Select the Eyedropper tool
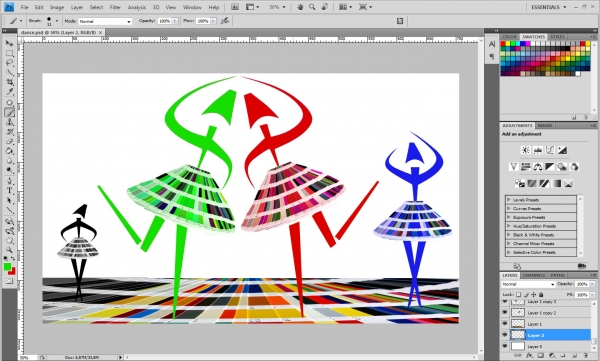 pyautogui.click(x=9, y=92)
